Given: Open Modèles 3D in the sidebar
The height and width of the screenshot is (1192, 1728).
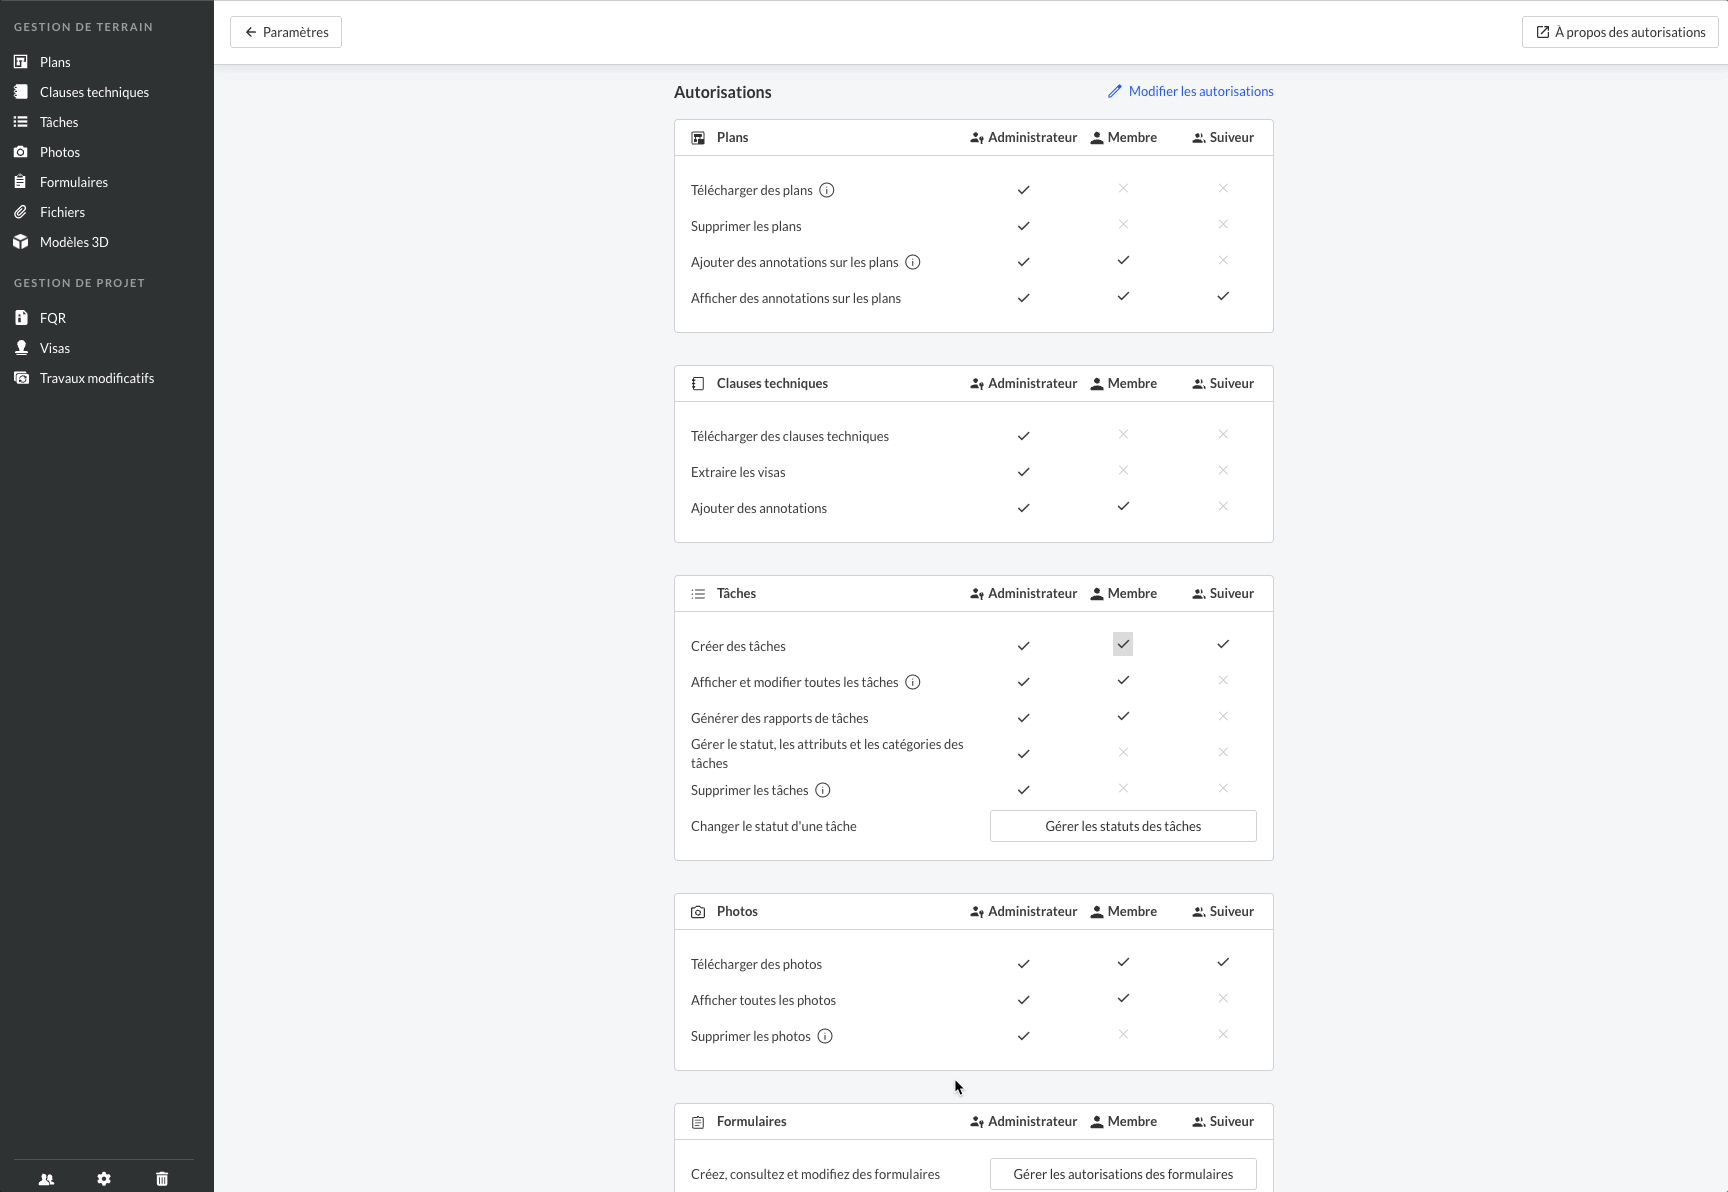Looking at the screenshot, I should click(x=74, y=242).
